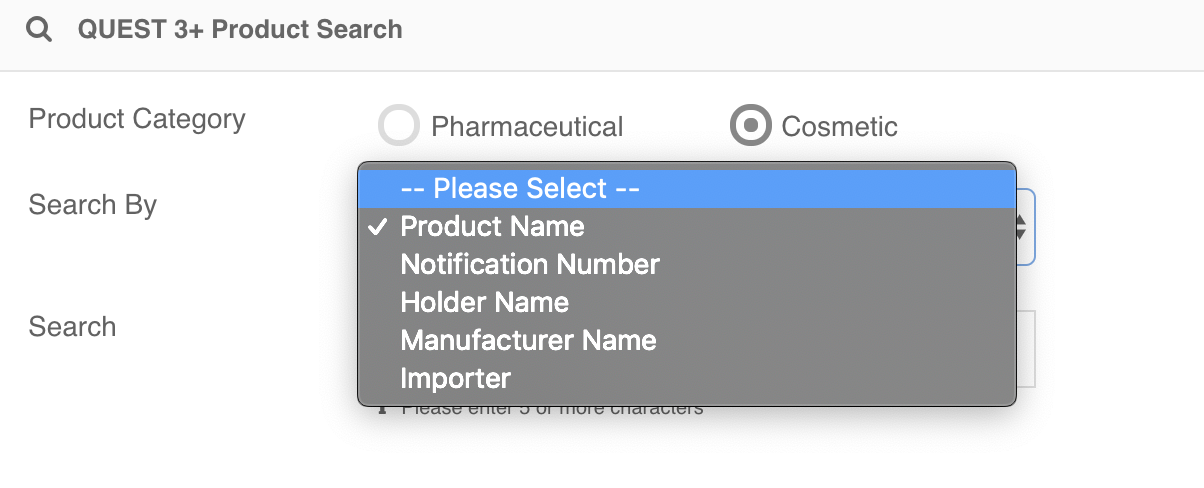Select Manufacturer Name option
The width and height of the screenshot is (1204, 488).
click(687, 341)
